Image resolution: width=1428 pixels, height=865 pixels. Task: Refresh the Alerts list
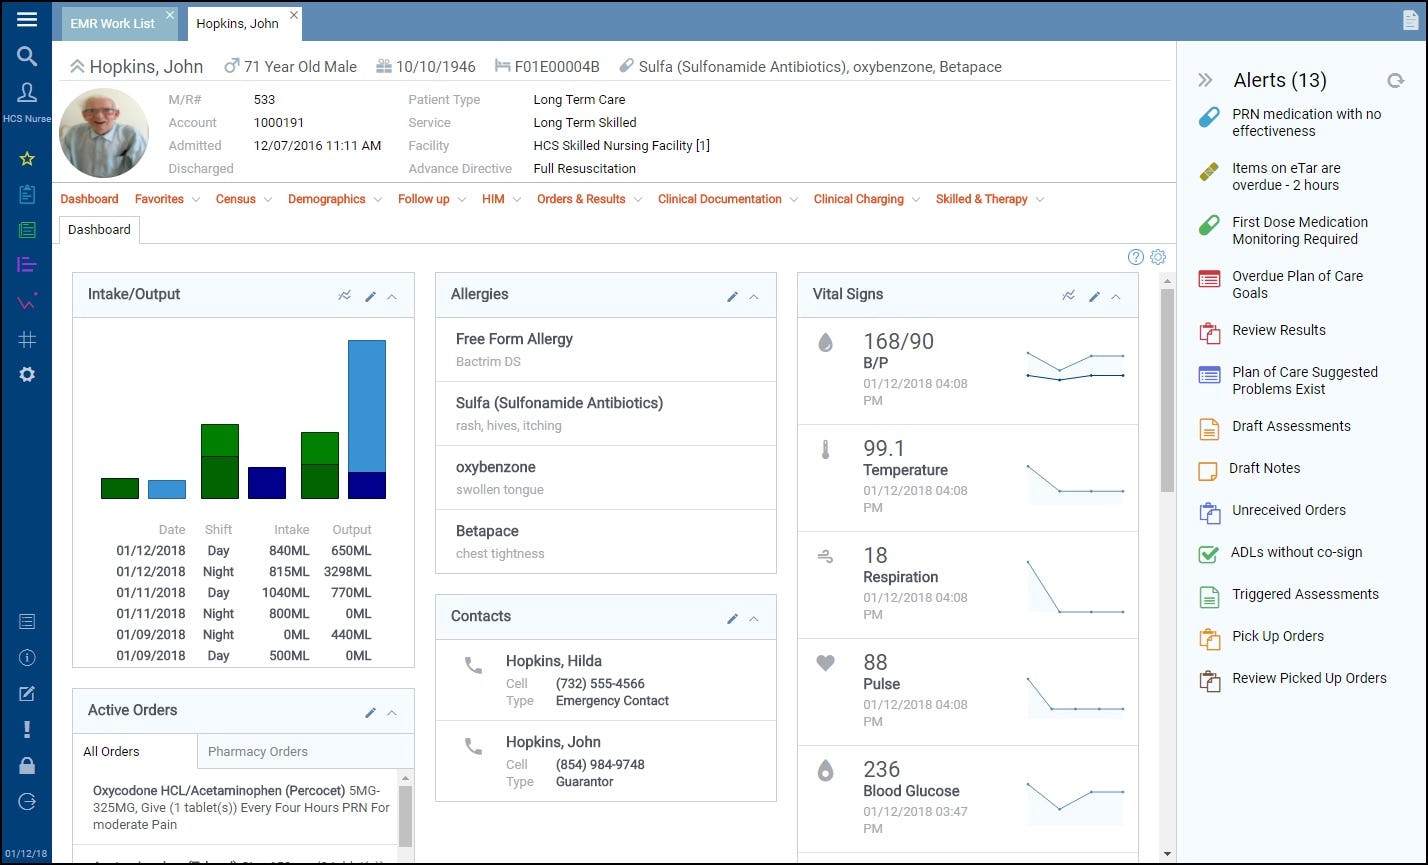1396,80
